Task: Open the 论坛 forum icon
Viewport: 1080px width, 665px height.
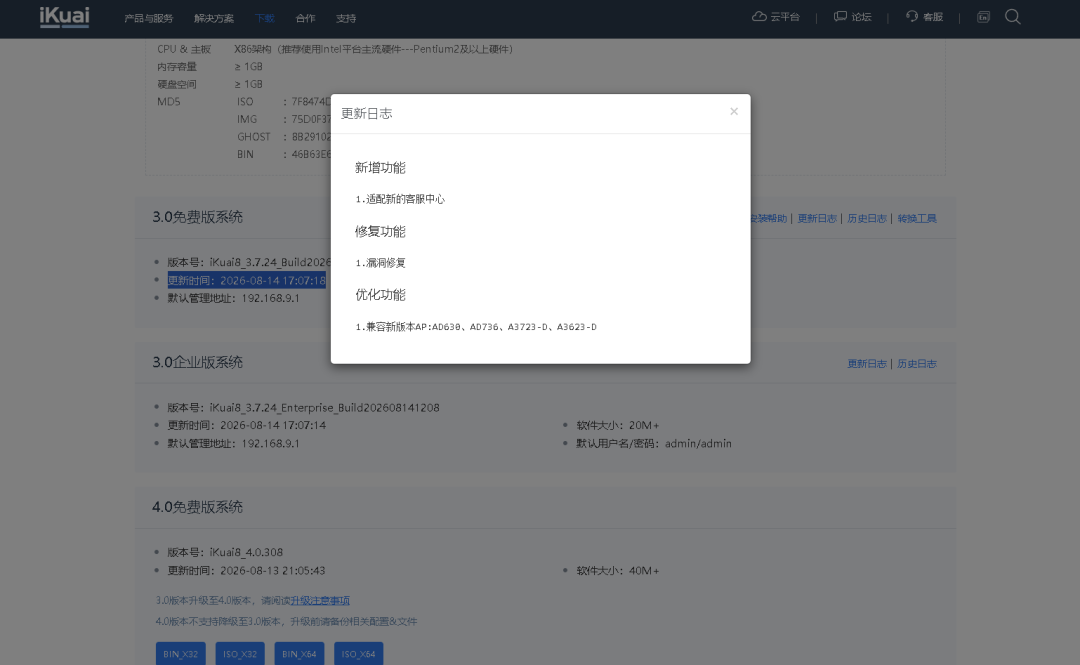Action: click(840, 17)
